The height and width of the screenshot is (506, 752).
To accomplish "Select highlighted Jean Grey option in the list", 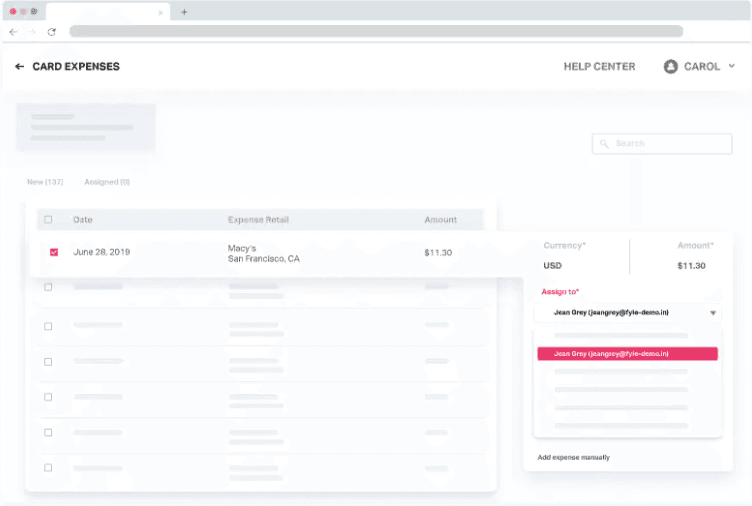I will (x=627, y=353).
